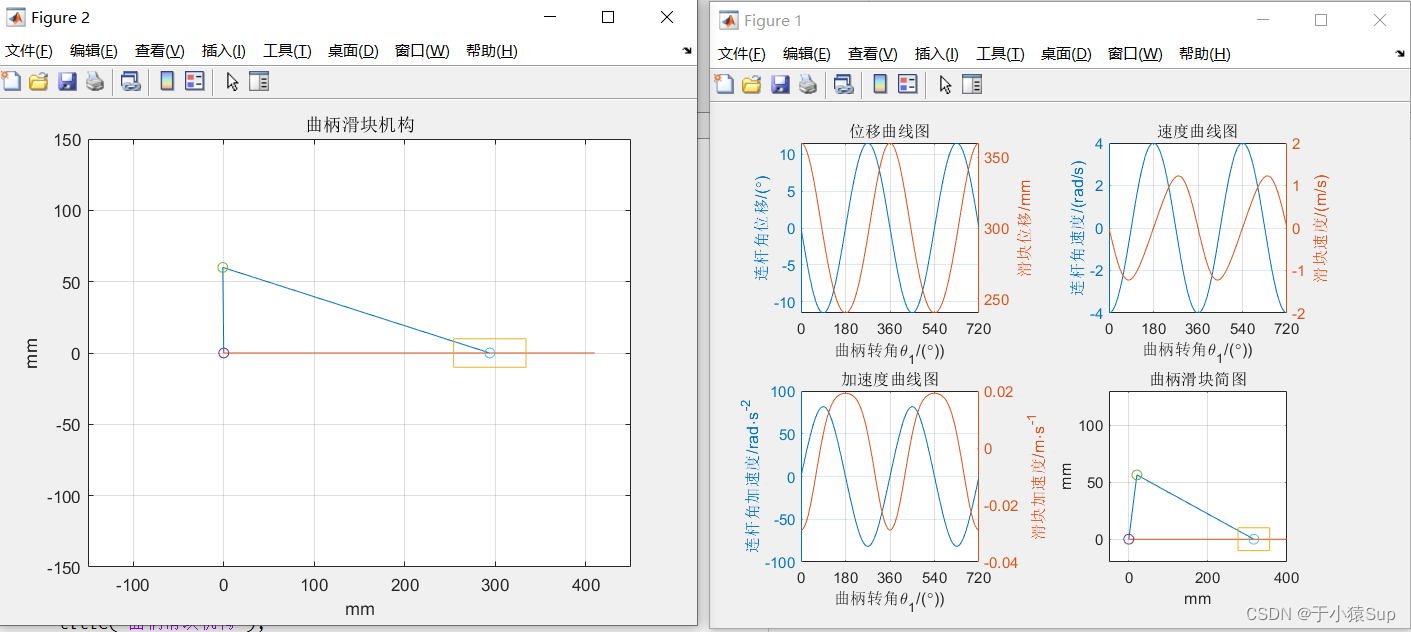The width and height of the screenshot is (1411, 632).
Task: Open 窗口(W) menu in Figure 2
Action: pos(422,51)
